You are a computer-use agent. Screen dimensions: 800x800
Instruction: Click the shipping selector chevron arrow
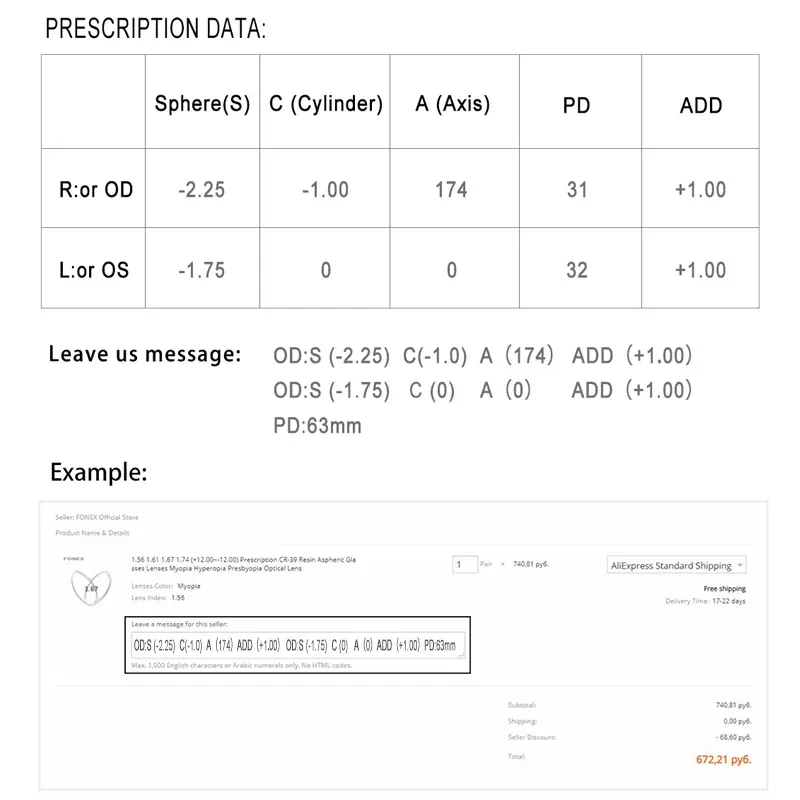pos(740,565)
